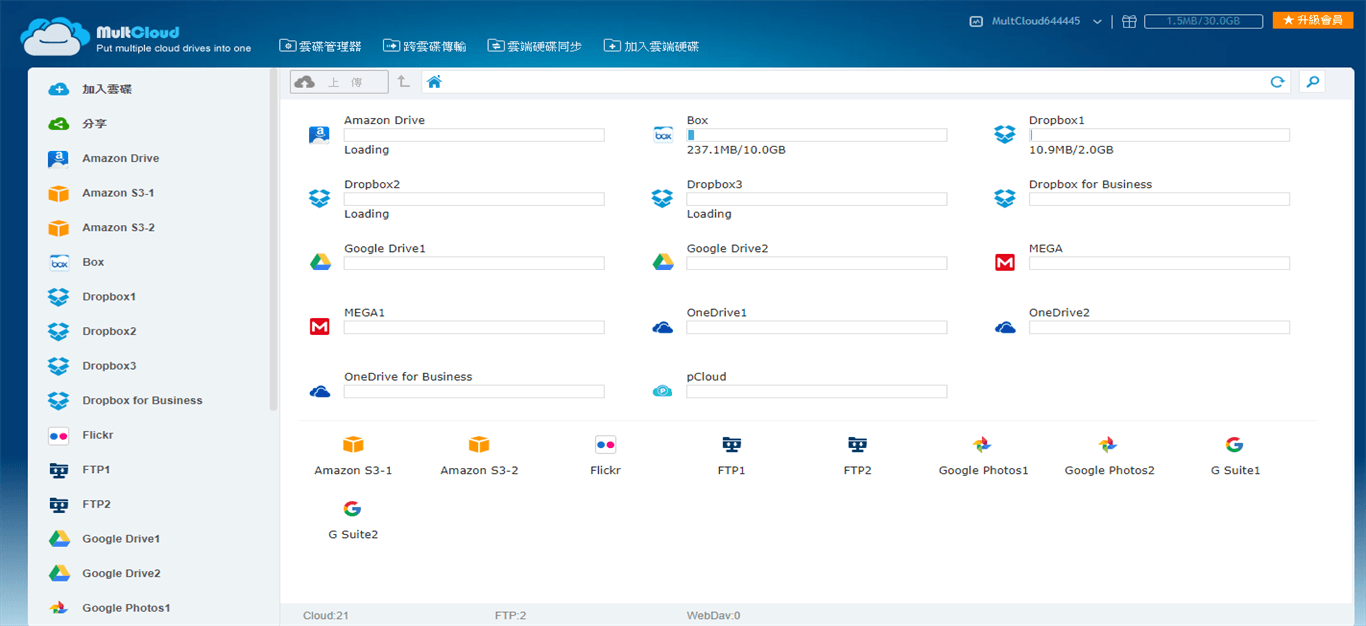The height and width of the screenshot is (626, 1366).
Task: Open G Suite2 icon in main panel
Action: [x=352, y=509]
